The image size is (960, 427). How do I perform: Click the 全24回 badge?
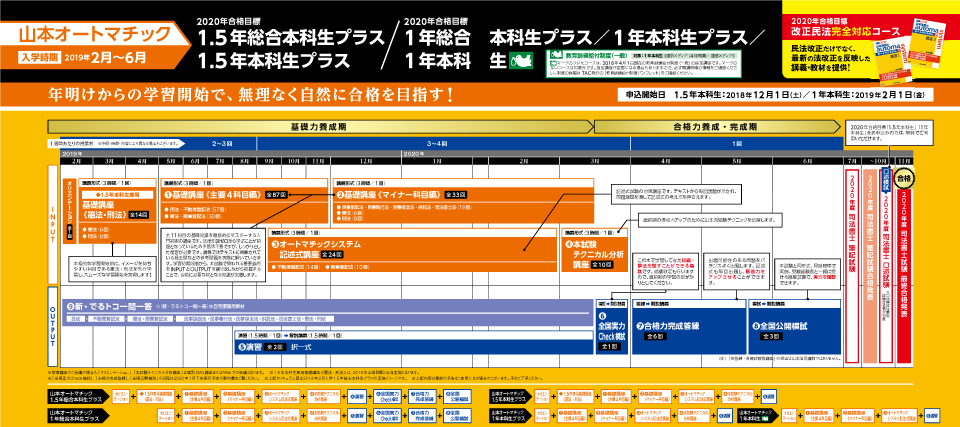(332, 254)
